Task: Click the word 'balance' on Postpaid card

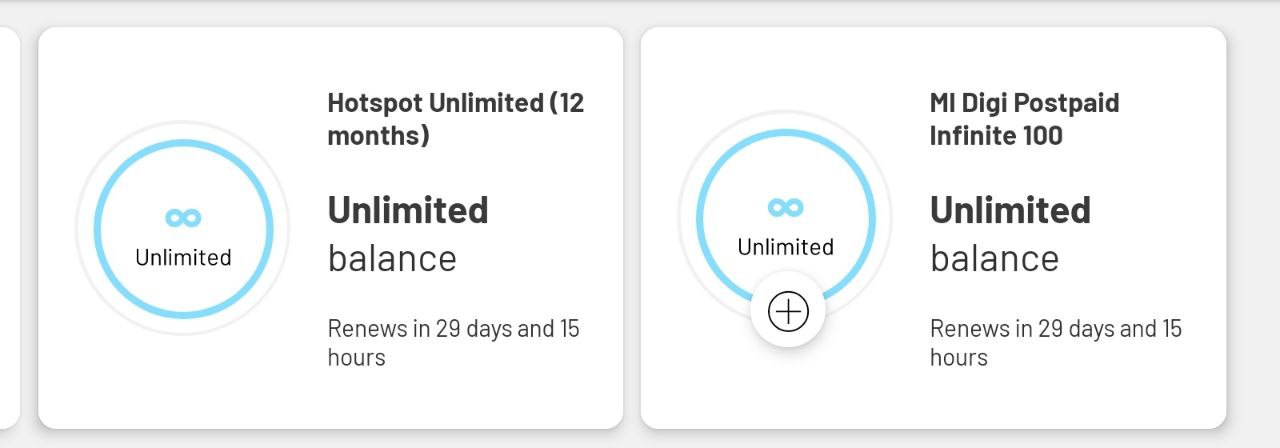Action: pyautogui.click(x=994, y=258)
